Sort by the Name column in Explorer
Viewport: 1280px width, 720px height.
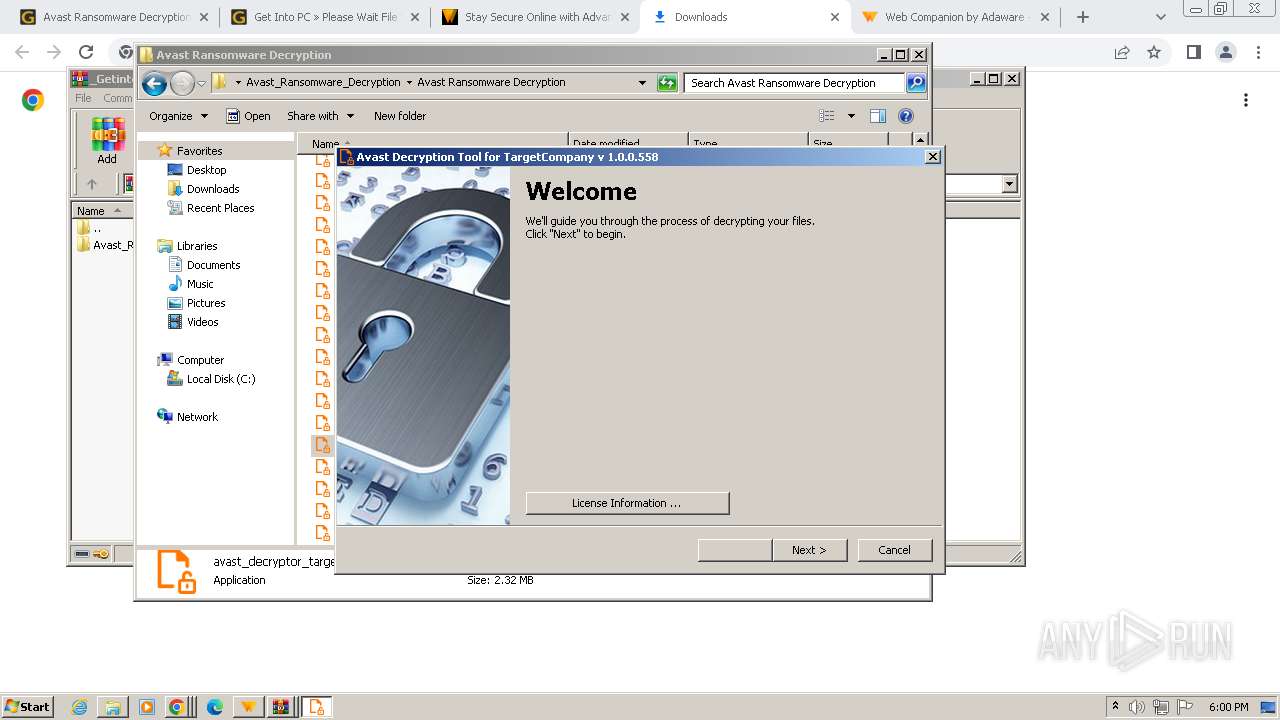[432, 143]
